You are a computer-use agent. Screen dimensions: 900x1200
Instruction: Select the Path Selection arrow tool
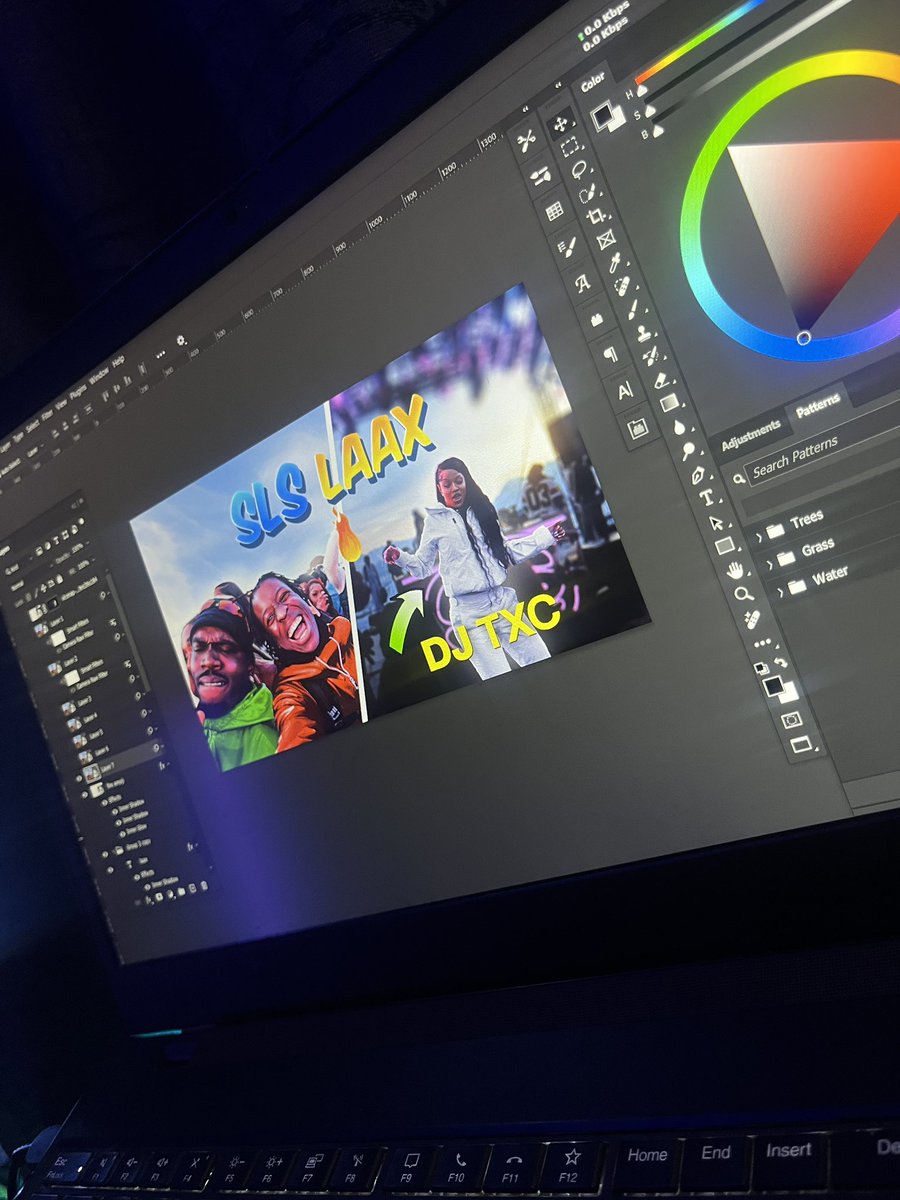716,523
